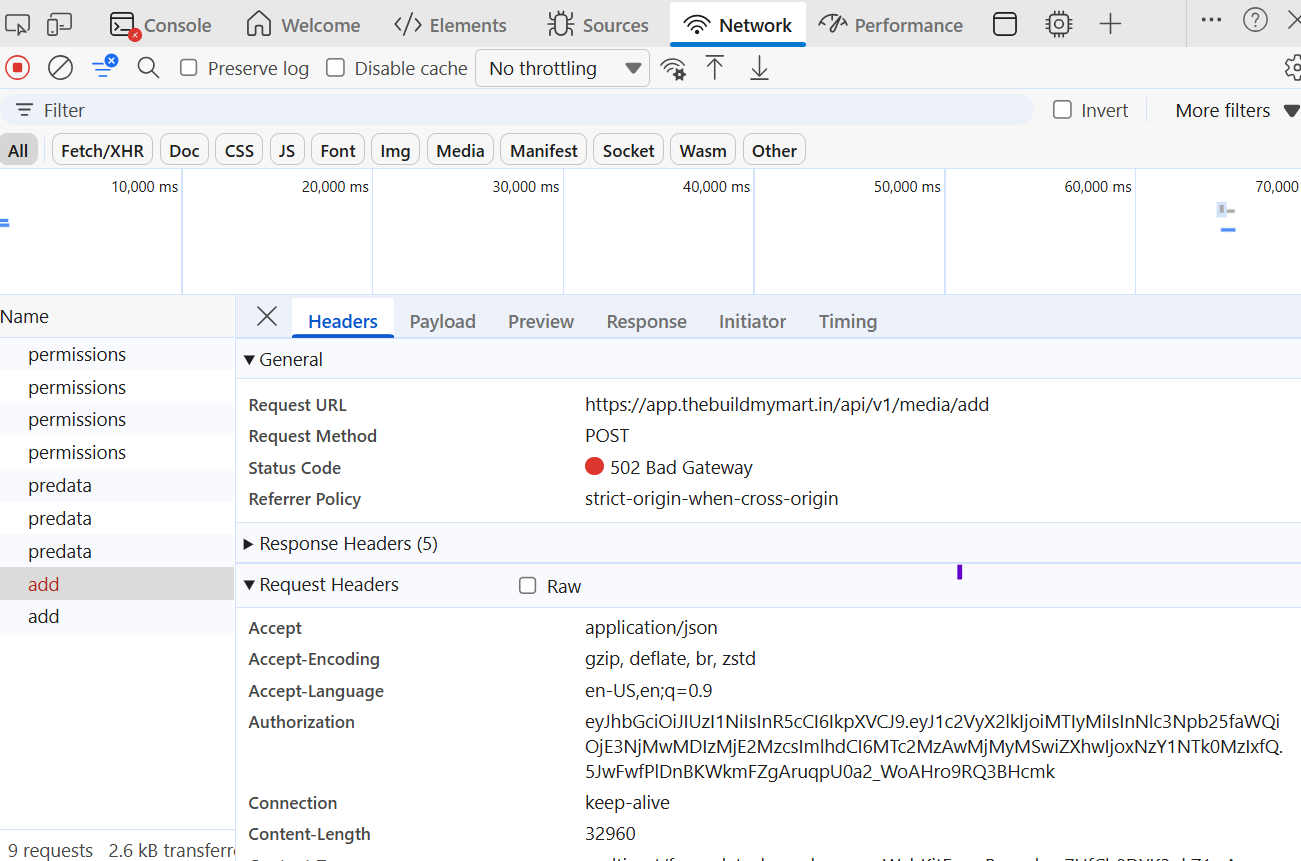Select the Headers tab
Screen dimensions: 1301x861
(343, 321)
